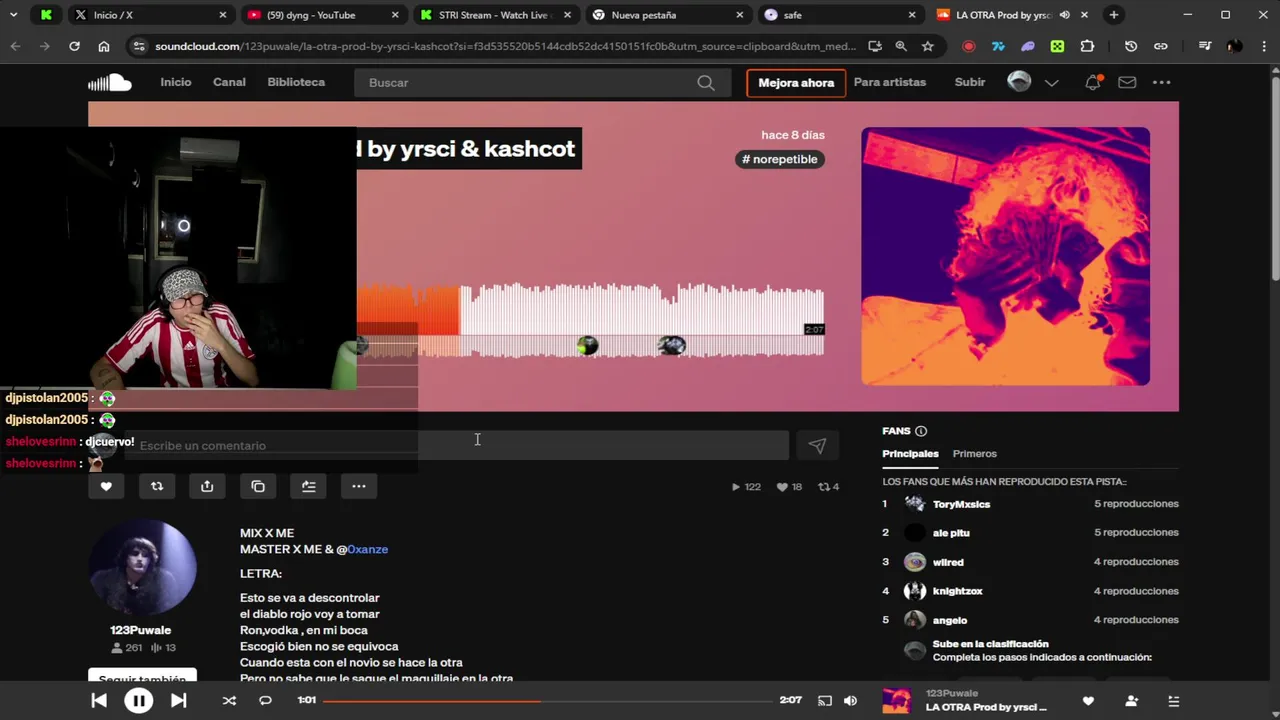Like the current track in the player bar
This screenshot has height=720, width=1280.
pos(1088,701)
